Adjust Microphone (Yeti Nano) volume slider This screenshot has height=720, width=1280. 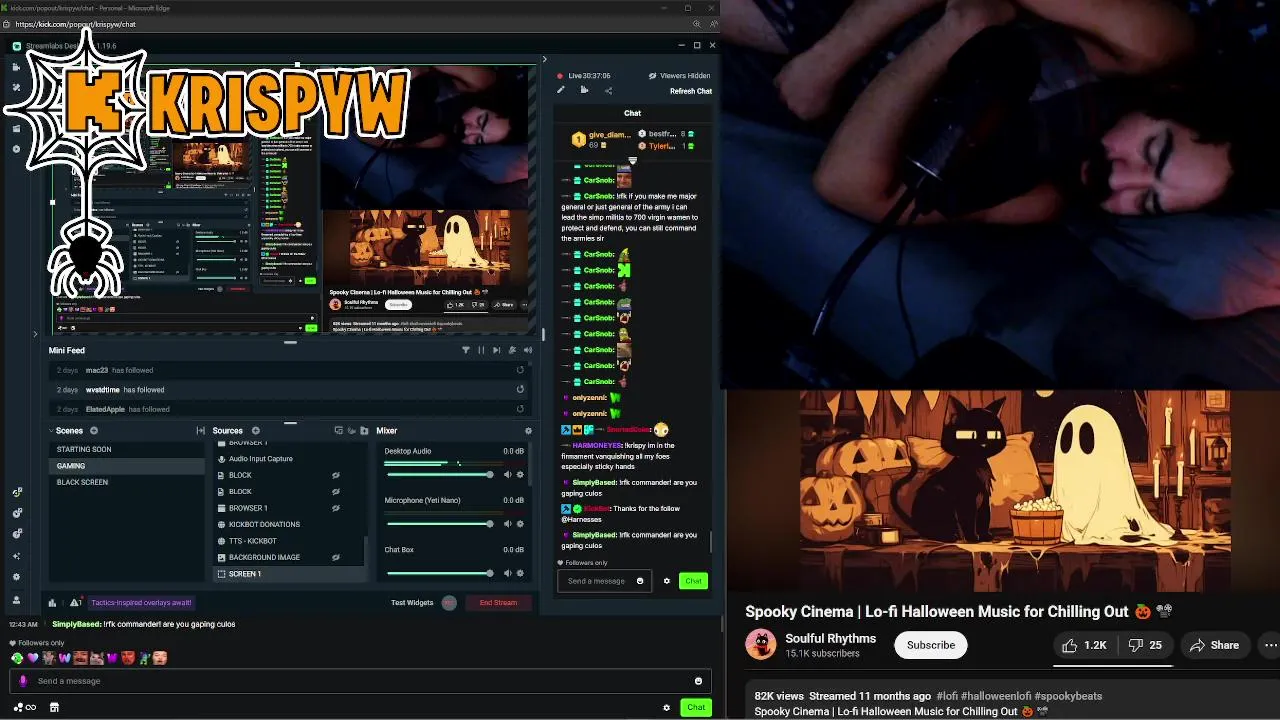pyautogui.click(x=439, y=524)
